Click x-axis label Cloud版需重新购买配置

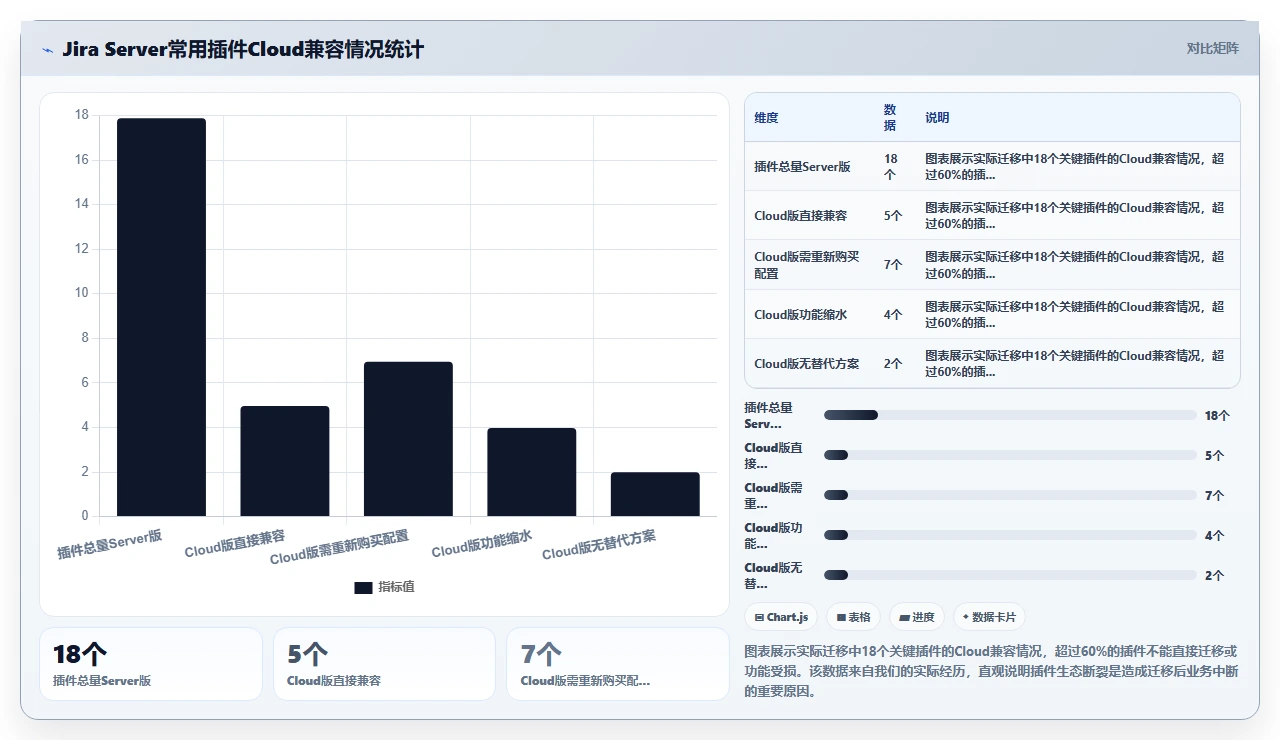339,547
